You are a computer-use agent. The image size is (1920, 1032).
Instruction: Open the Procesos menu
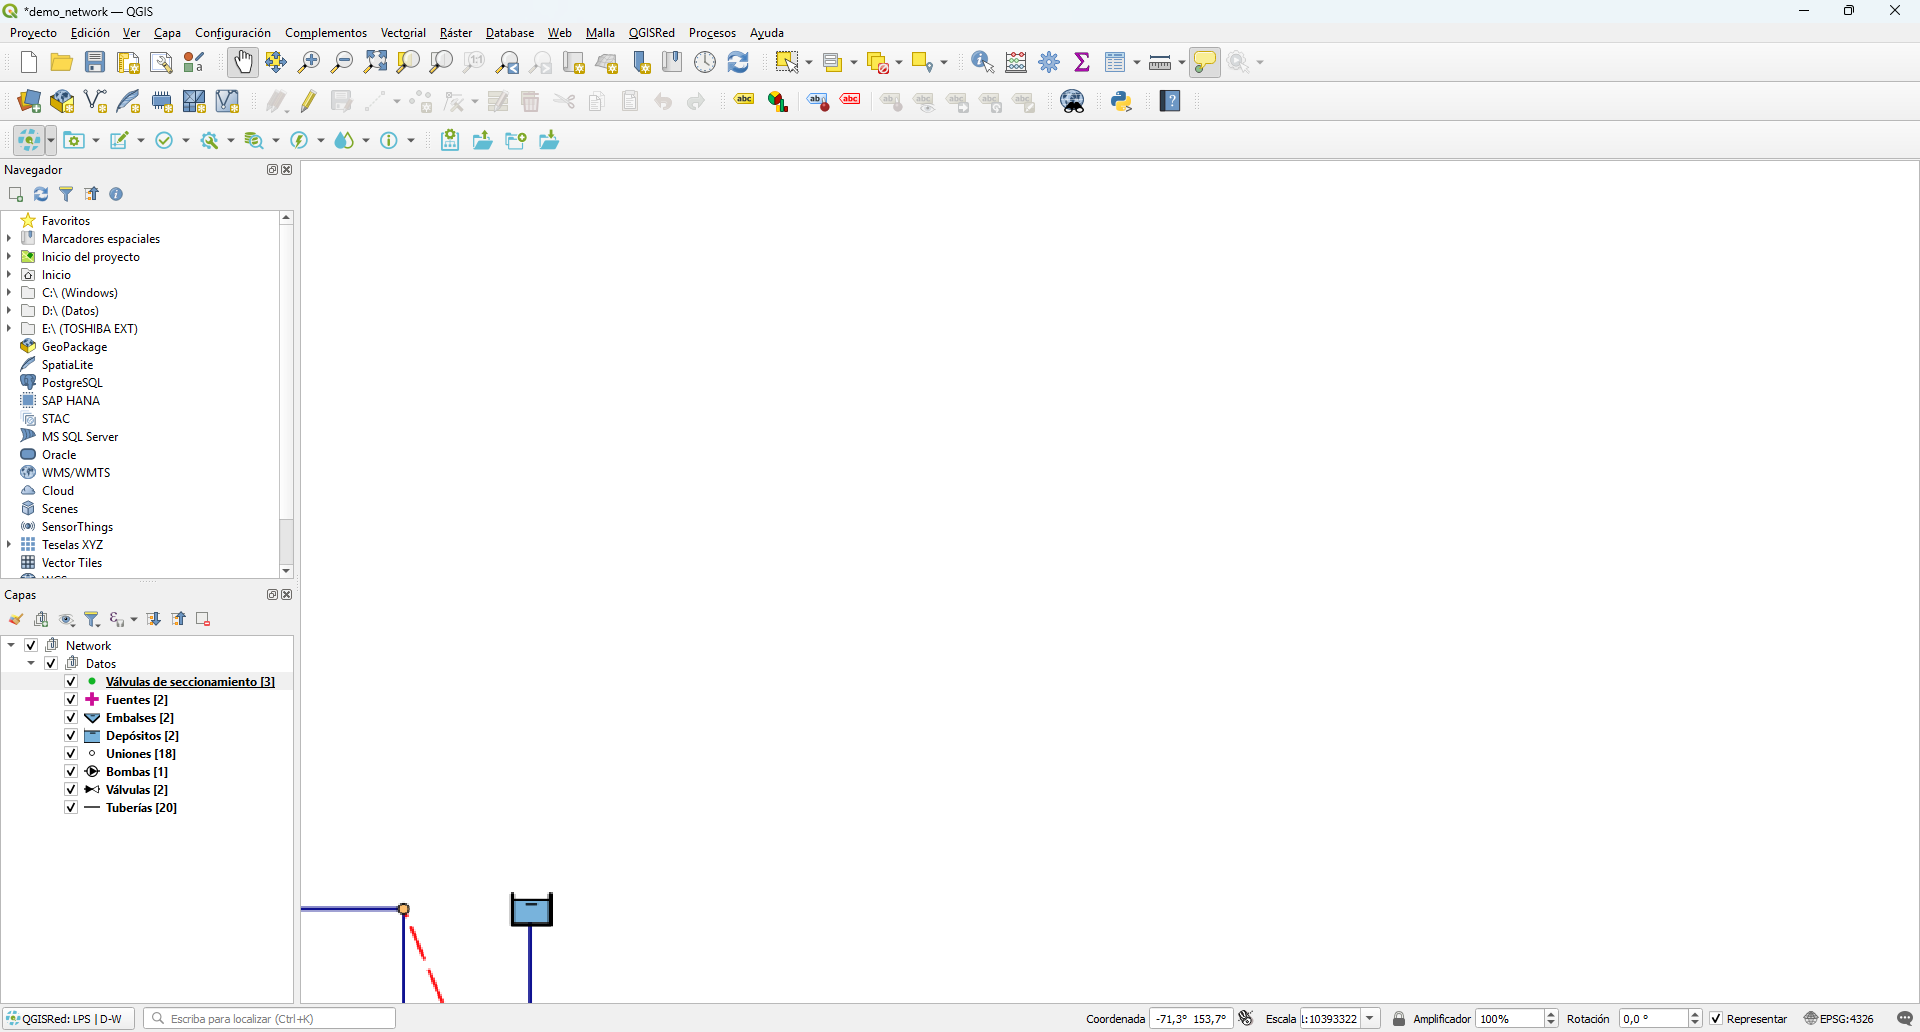(712, 33)
